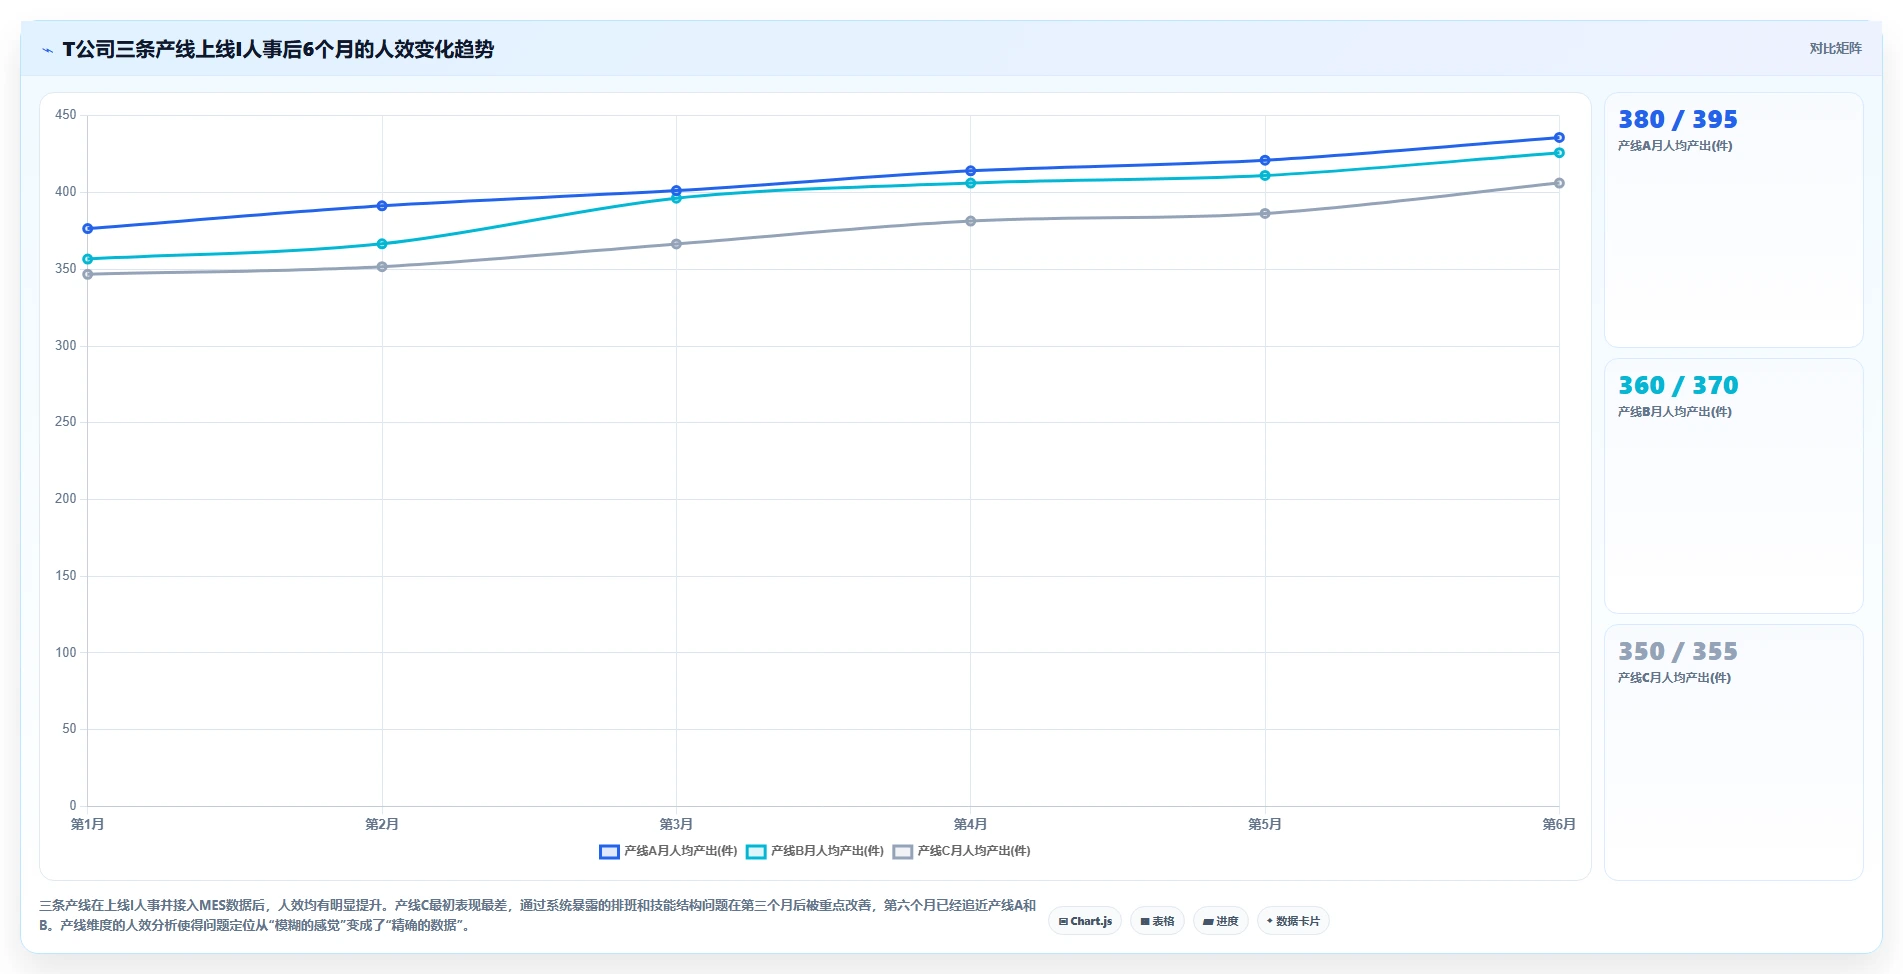
Task: Click 产线B data point for 第6月
Action: pos(1559,153)
